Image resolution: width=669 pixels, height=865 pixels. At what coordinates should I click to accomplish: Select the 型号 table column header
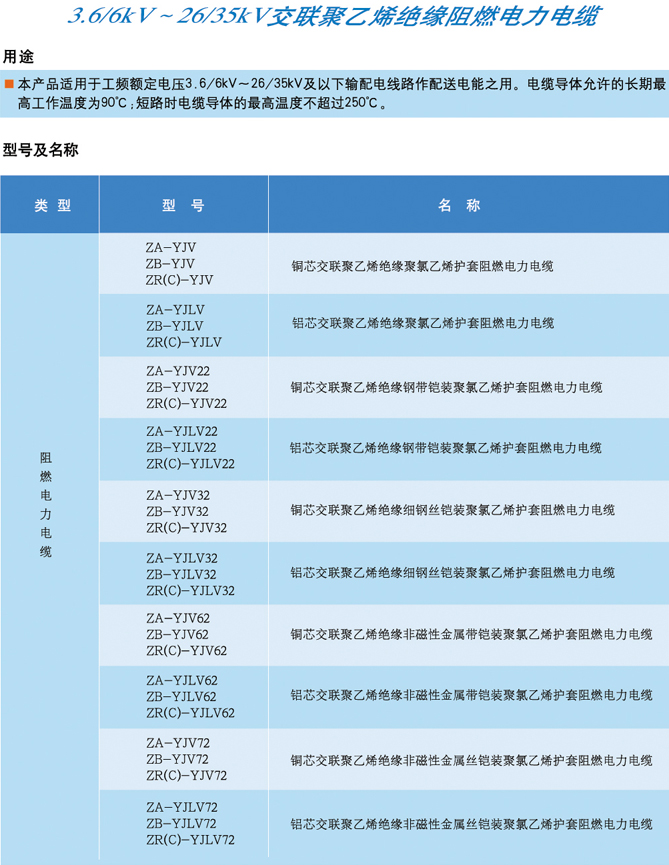coord(183,205)
